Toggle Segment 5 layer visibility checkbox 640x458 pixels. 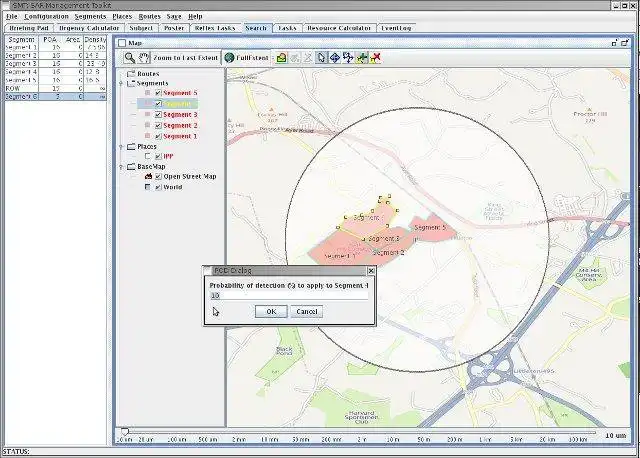coord(158,93)
